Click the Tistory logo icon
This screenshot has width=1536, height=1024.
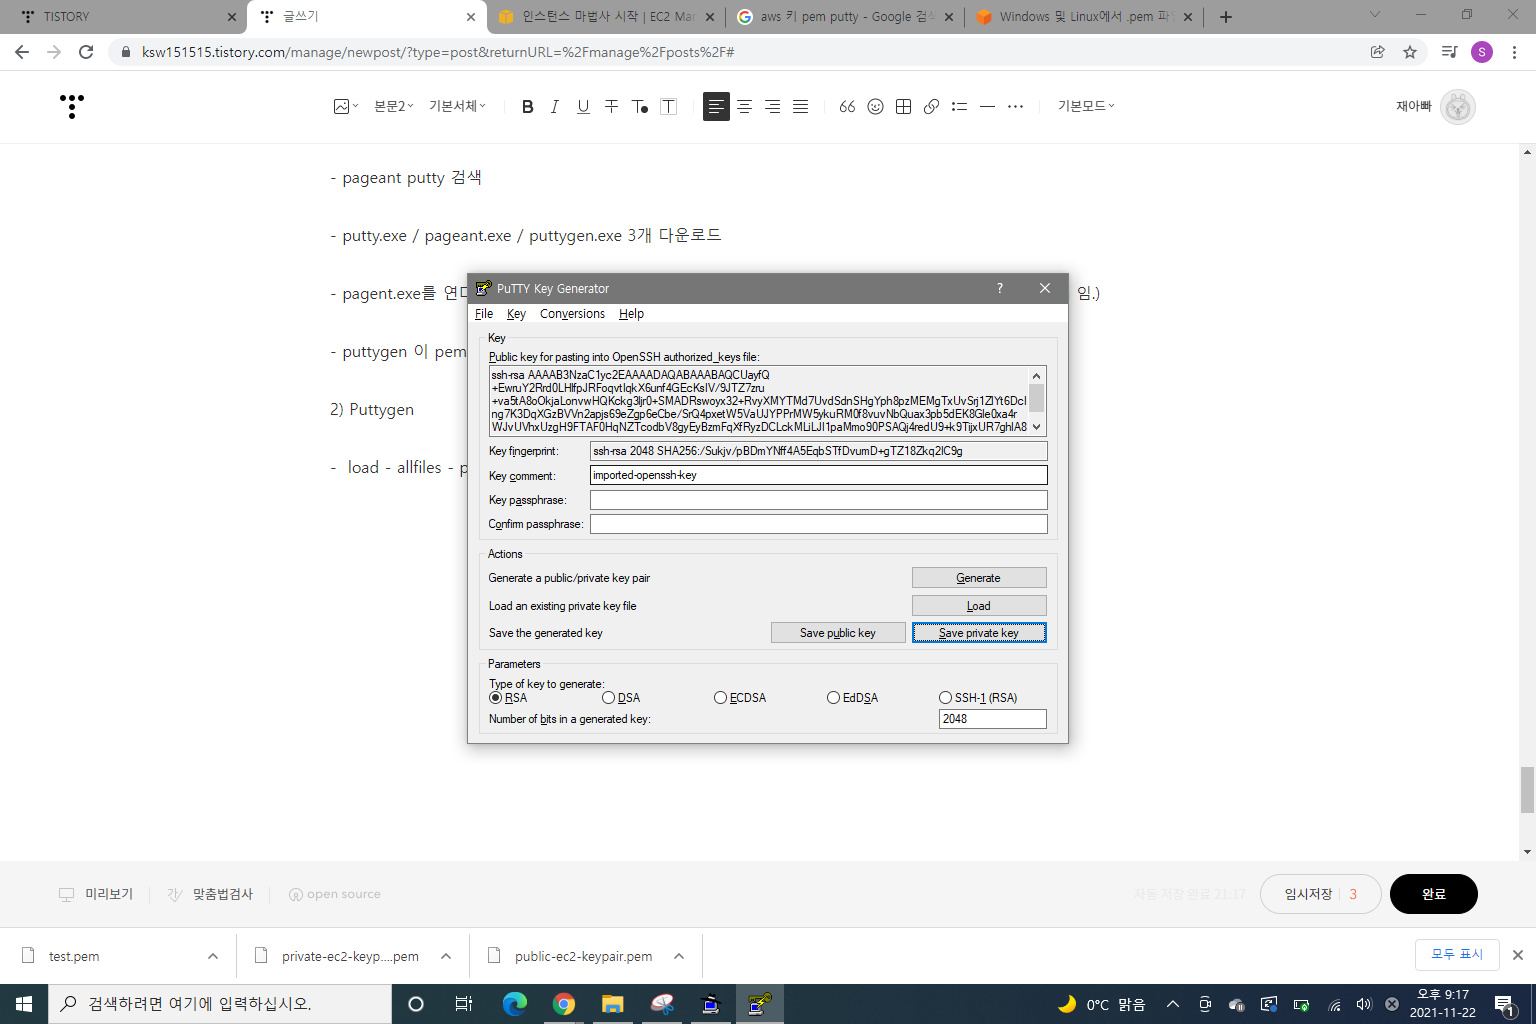point(72,106)
